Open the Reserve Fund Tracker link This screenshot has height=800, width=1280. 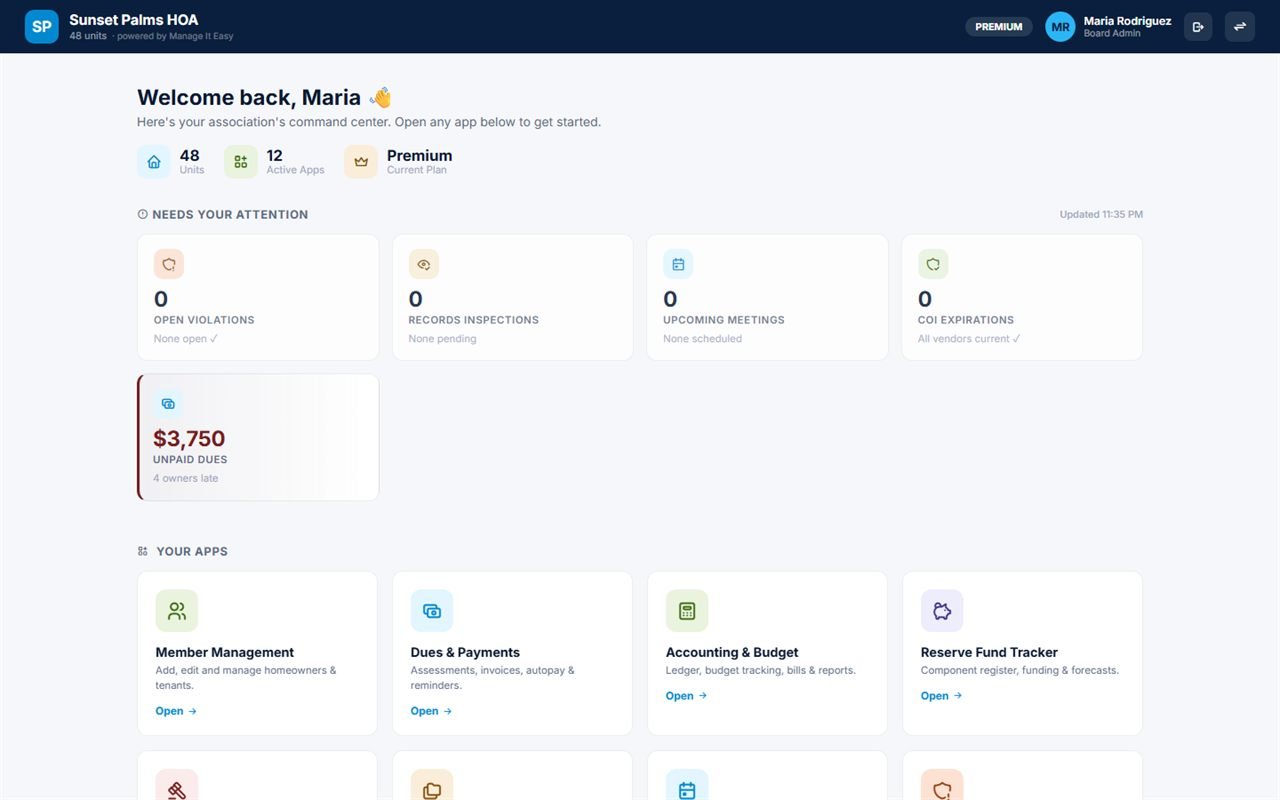[x=941, y=696]
